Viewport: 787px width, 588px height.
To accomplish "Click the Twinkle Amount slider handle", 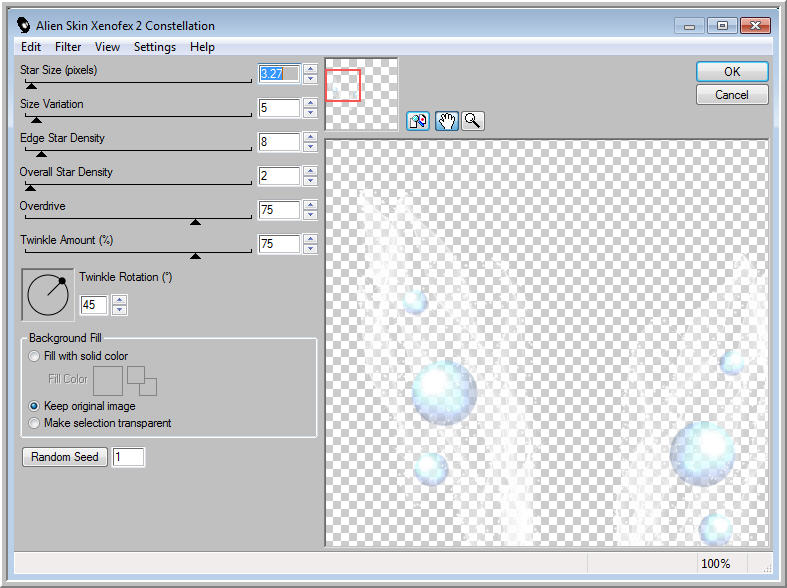I will 195,256.
